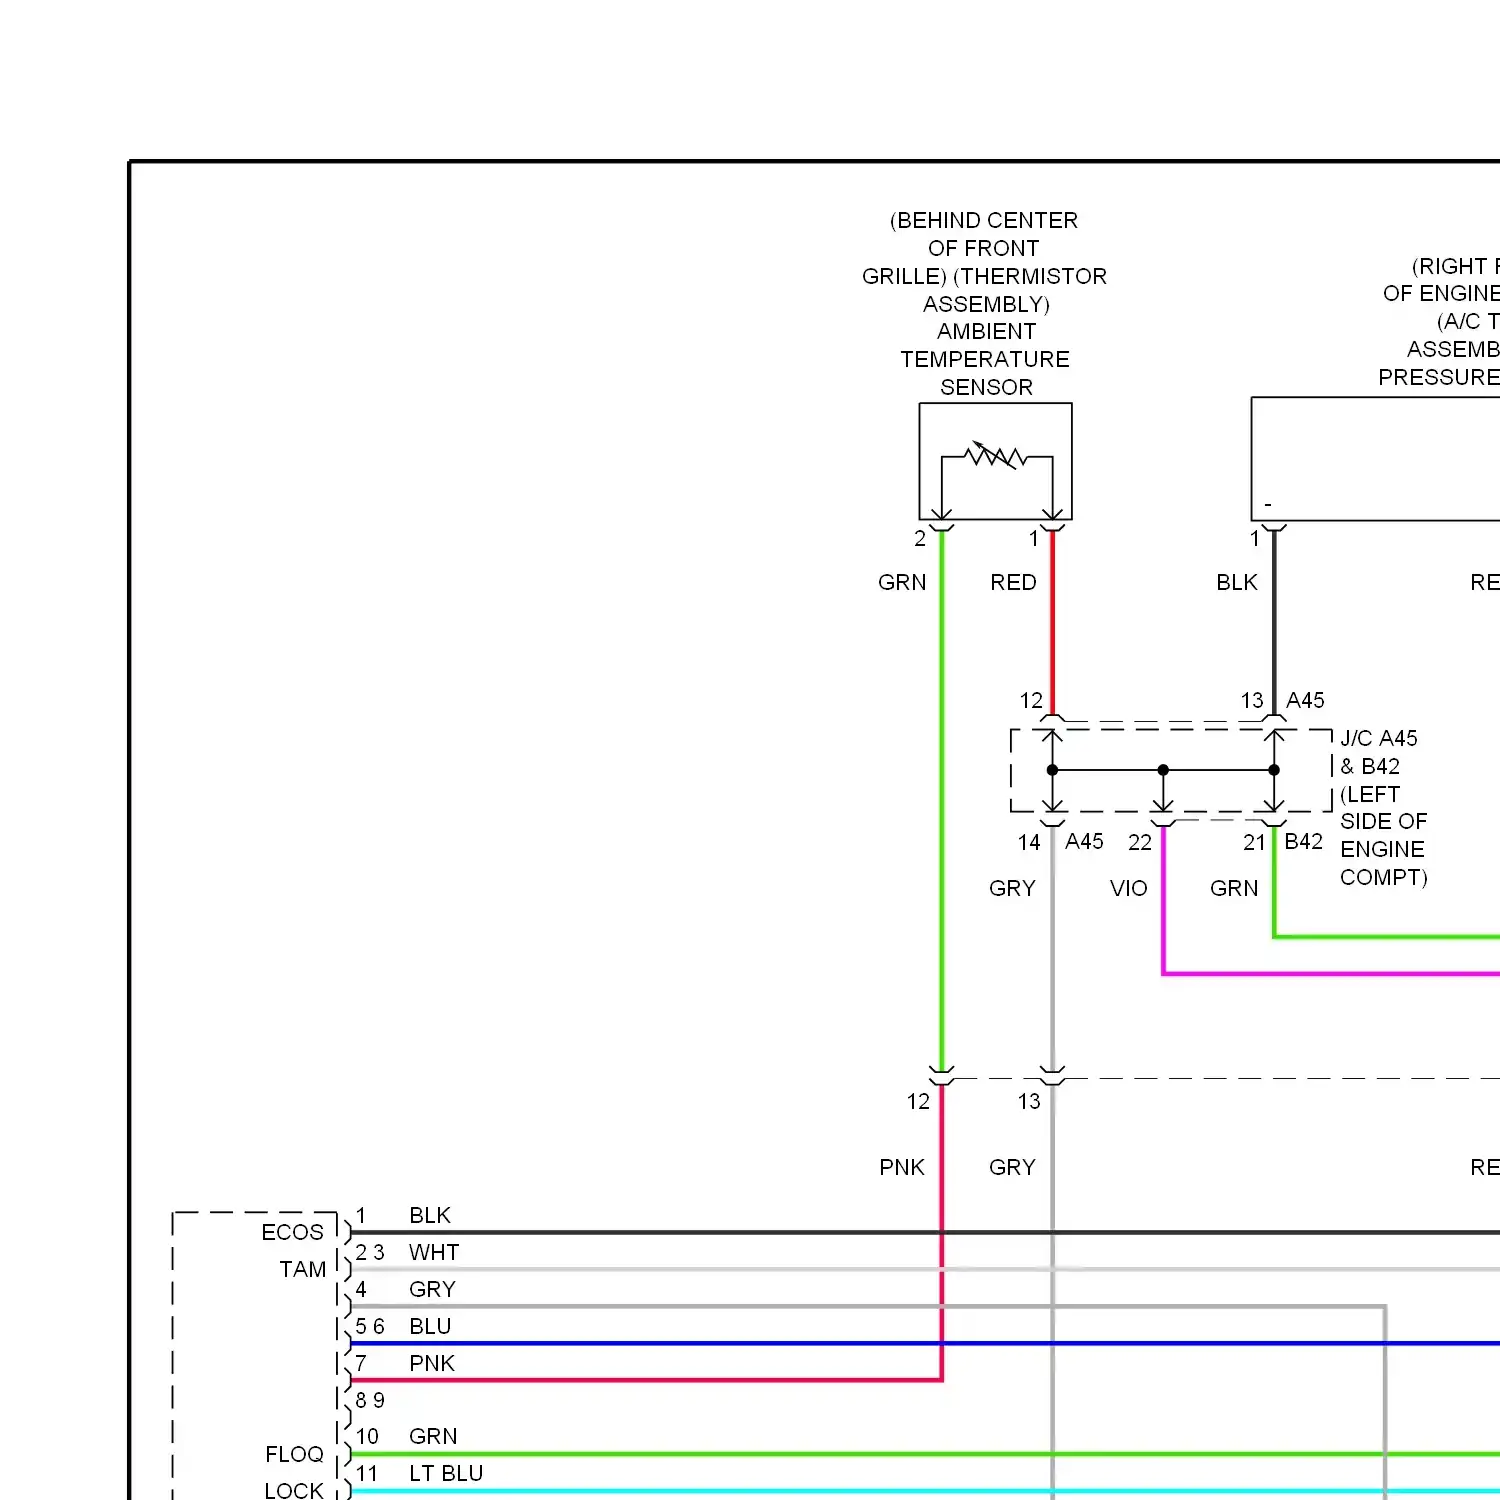Click the PNK wire label at pin 7
The height and width of the screenshot is (1500, 1500).
[432, 1363]
